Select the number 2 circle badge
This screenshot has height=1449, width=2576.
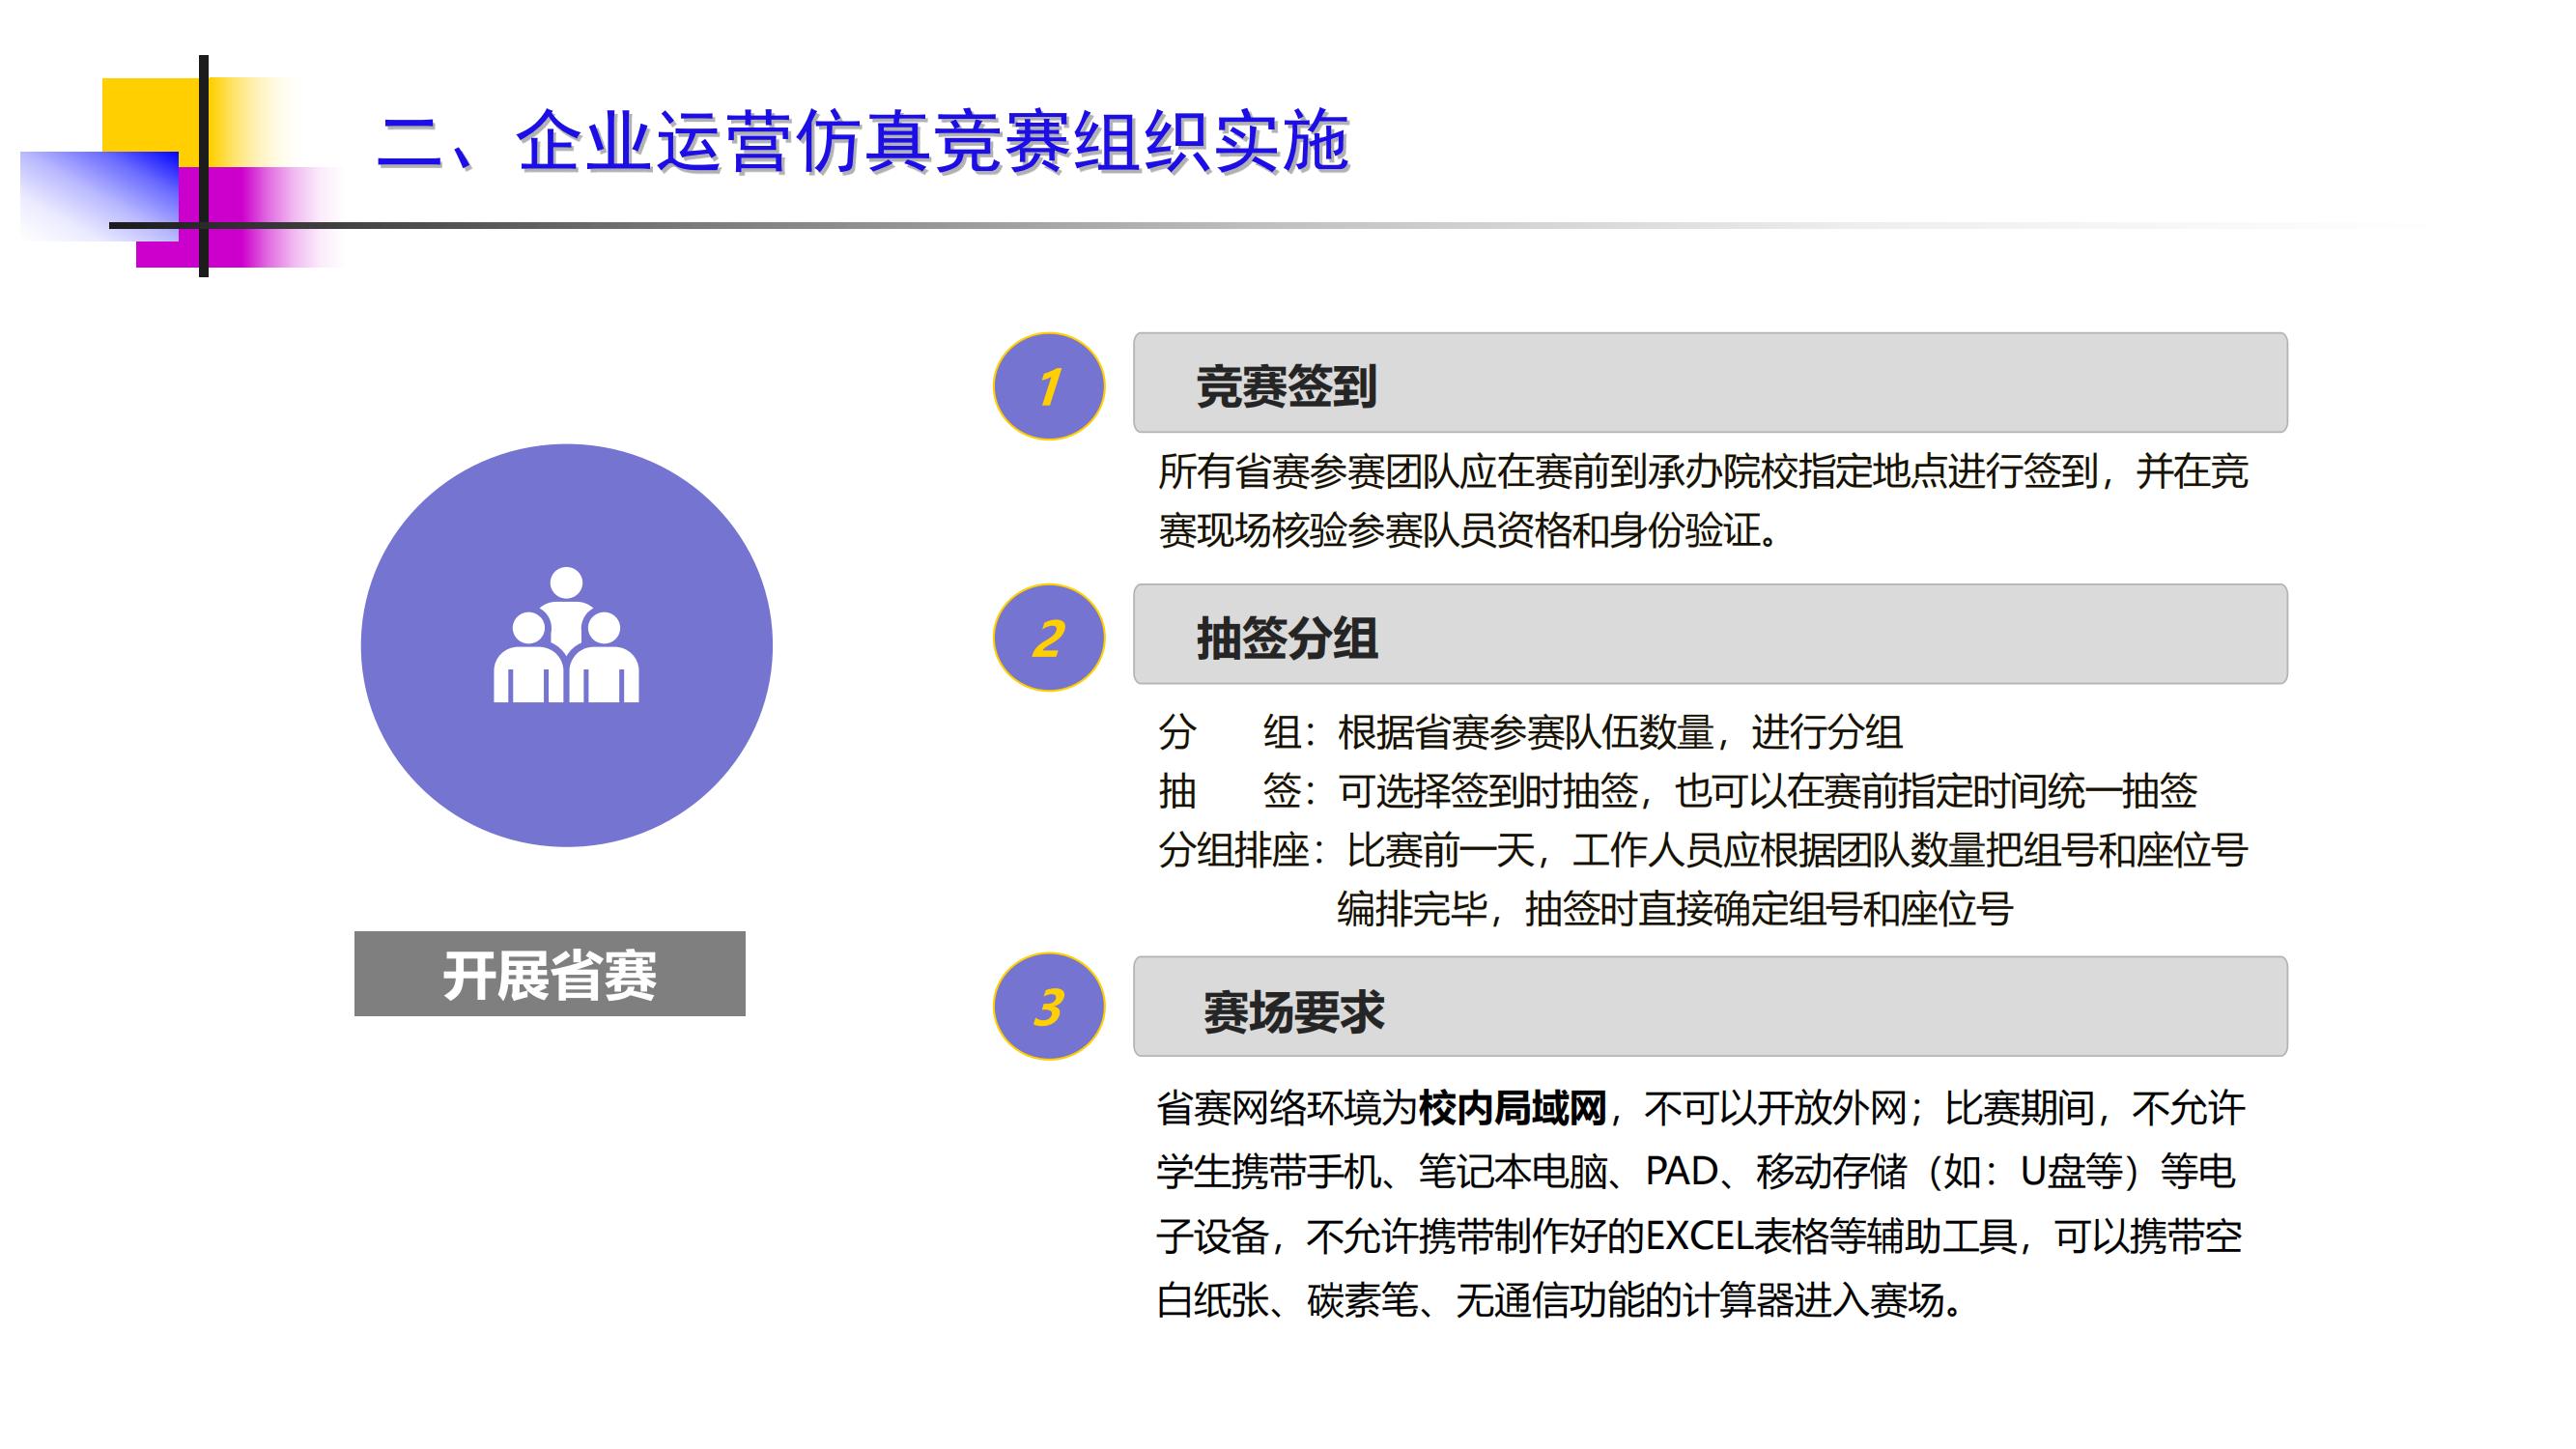1048,638
